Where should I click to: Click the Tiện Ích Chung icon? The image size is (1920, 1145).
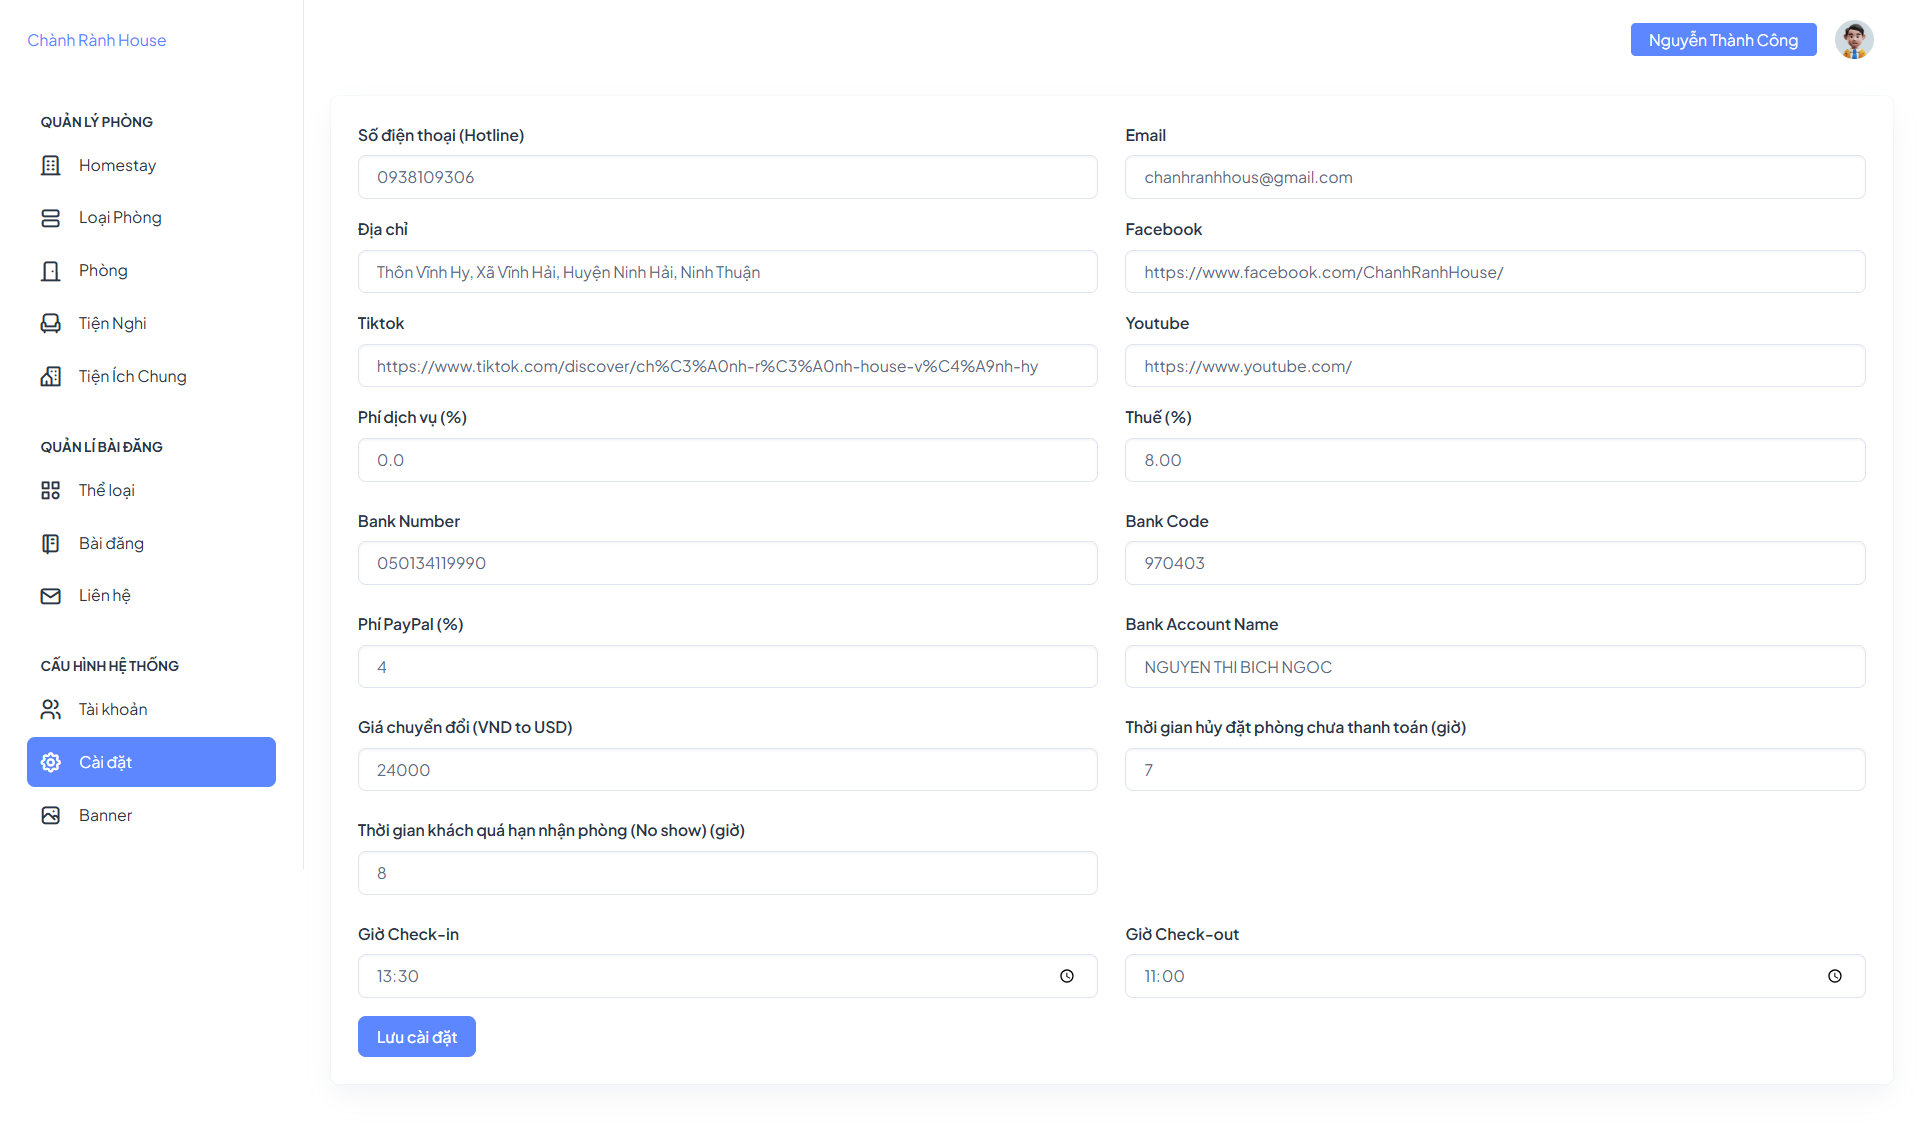click(50, 376)
